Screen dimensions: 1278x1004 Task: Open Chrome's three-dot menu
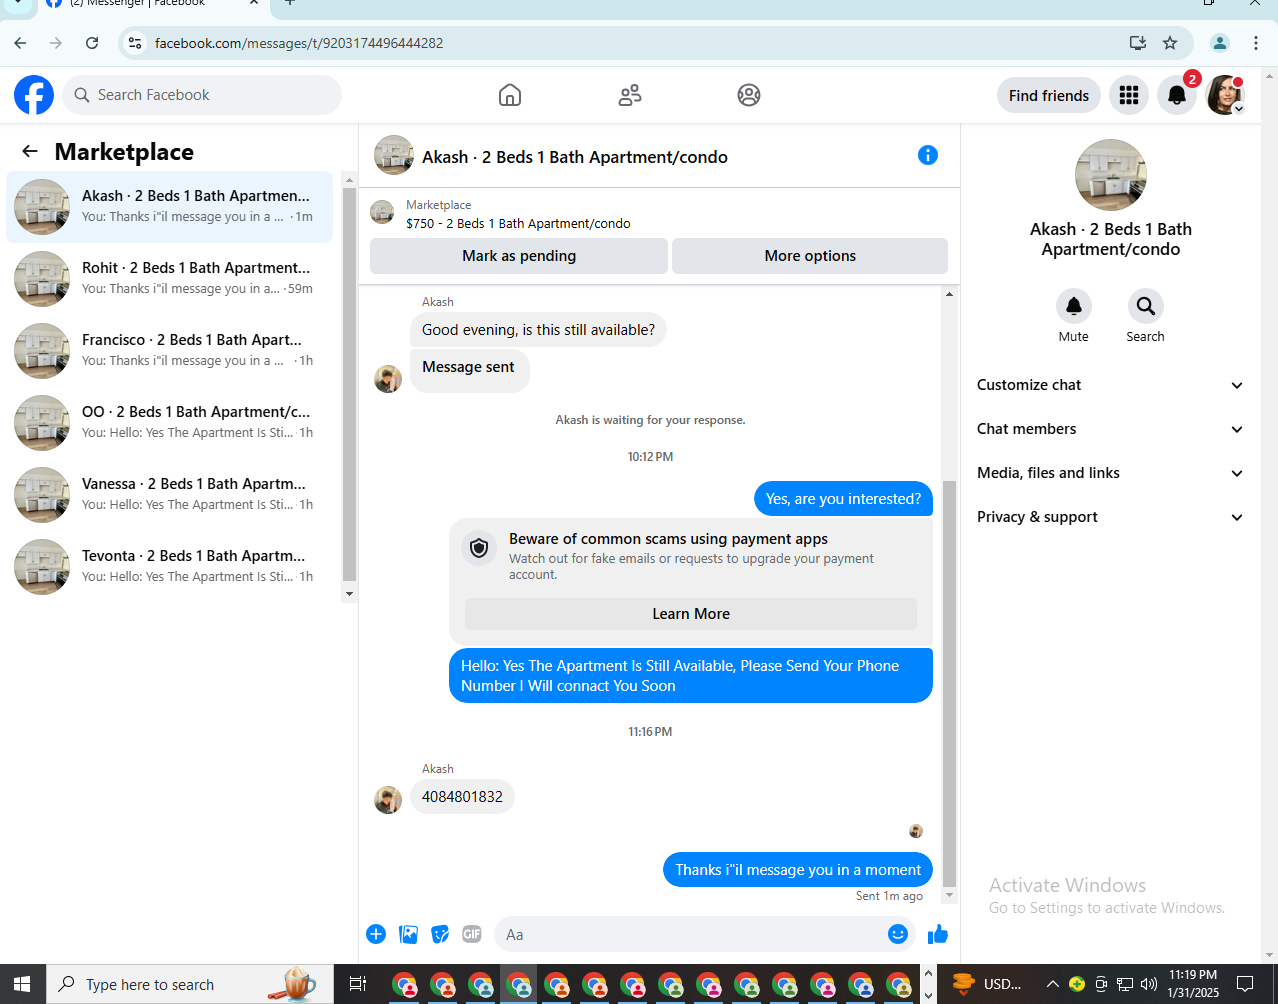tap(1256, 43)
